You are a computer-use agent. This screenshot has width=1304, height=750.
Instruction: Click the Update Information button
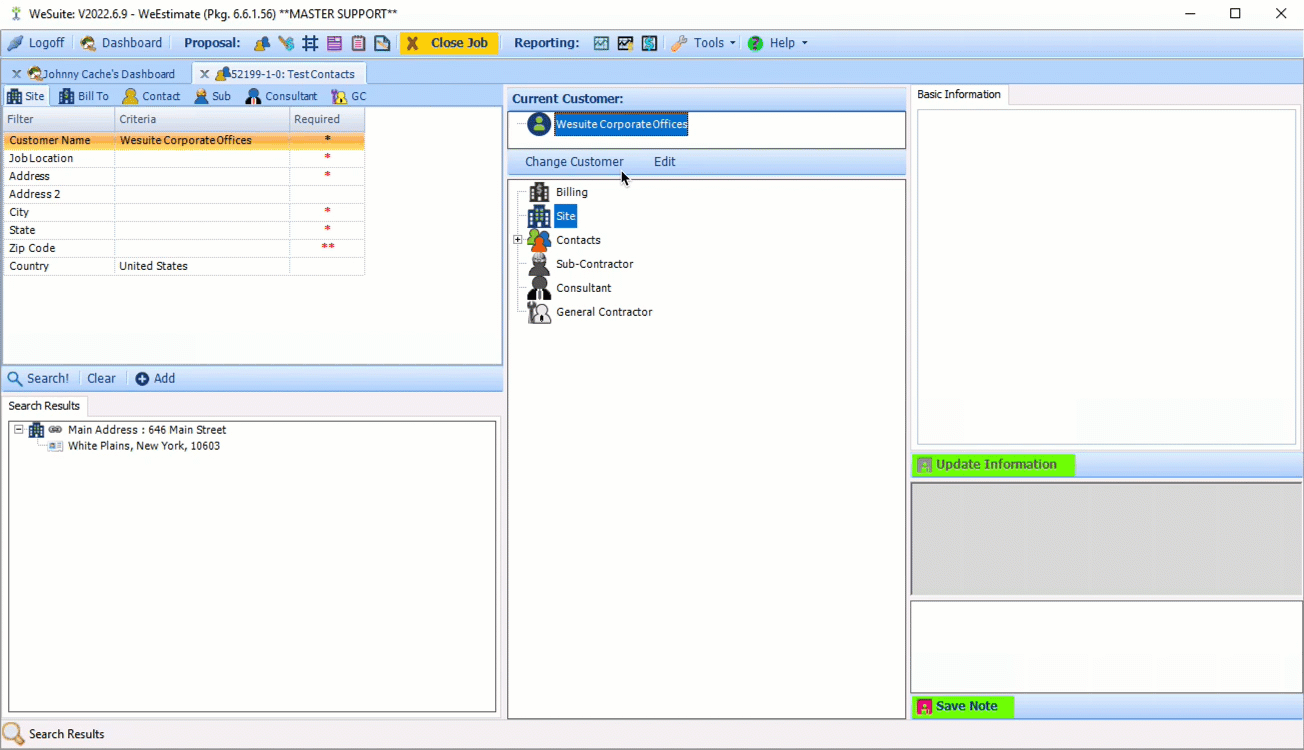[x=993, y=465]
